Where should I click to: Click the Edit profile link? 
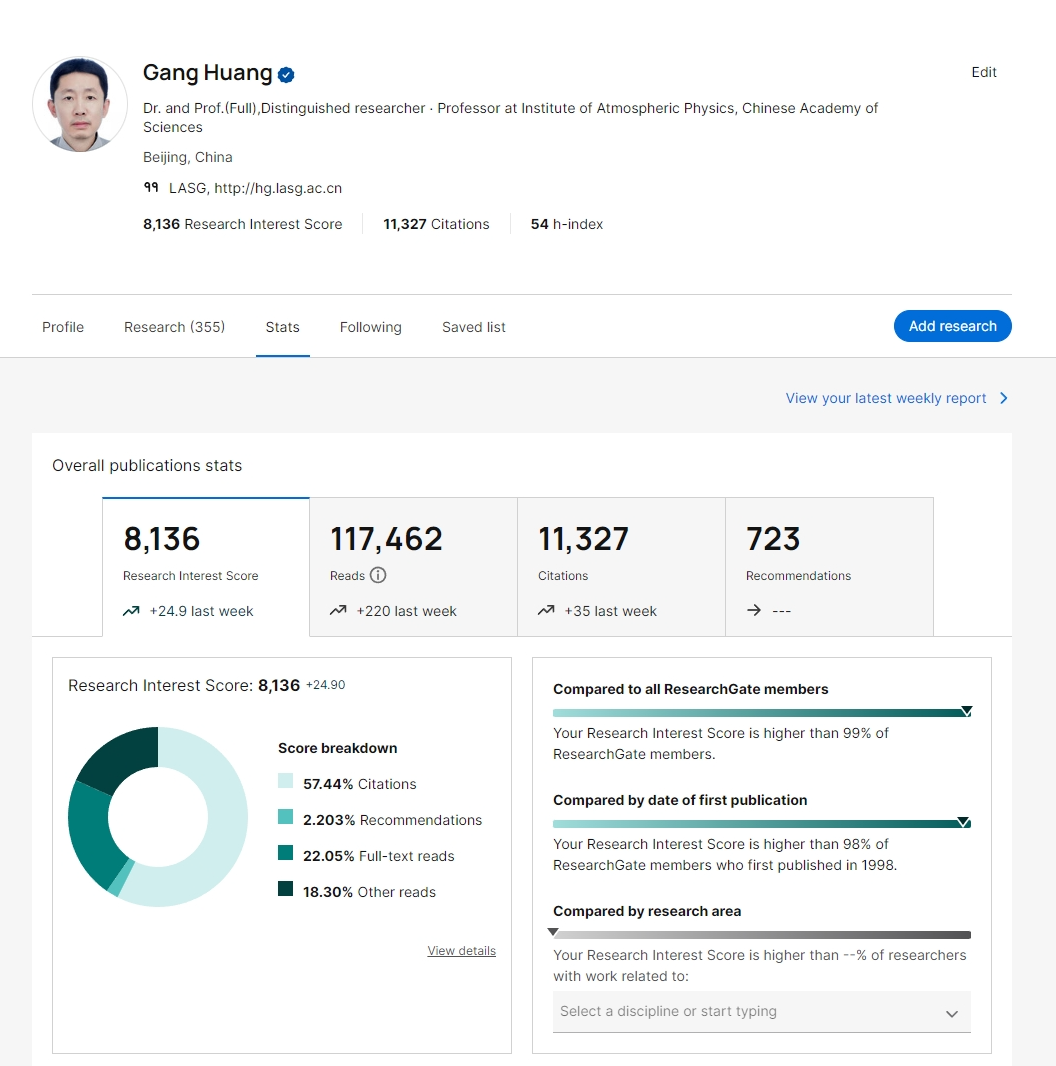click(x=984, y=72)
